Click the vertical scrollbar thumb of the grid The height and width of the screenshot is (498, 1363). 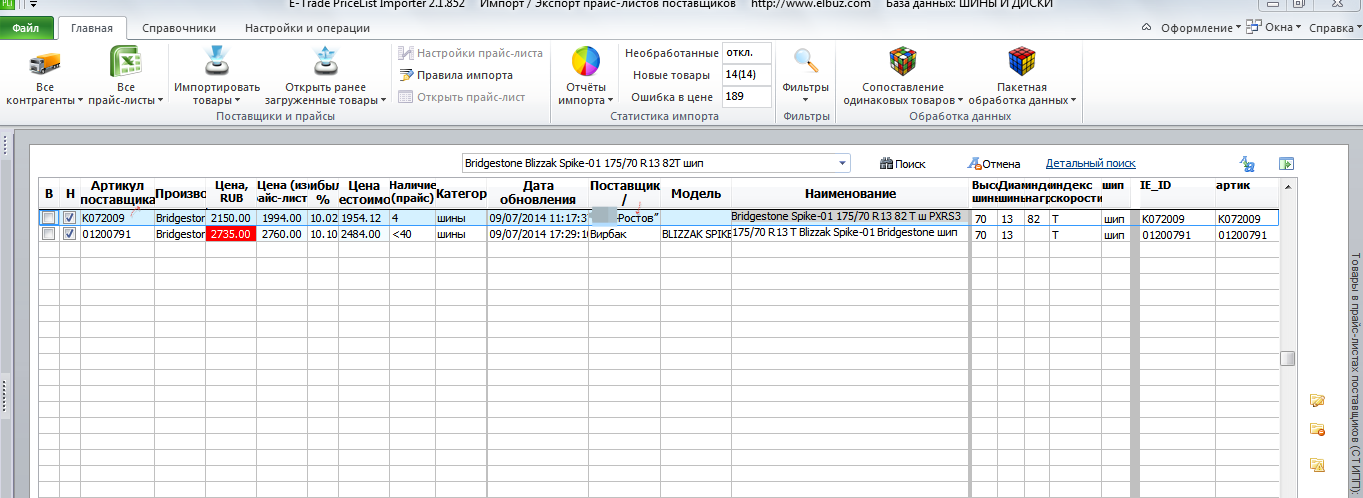1289,360
